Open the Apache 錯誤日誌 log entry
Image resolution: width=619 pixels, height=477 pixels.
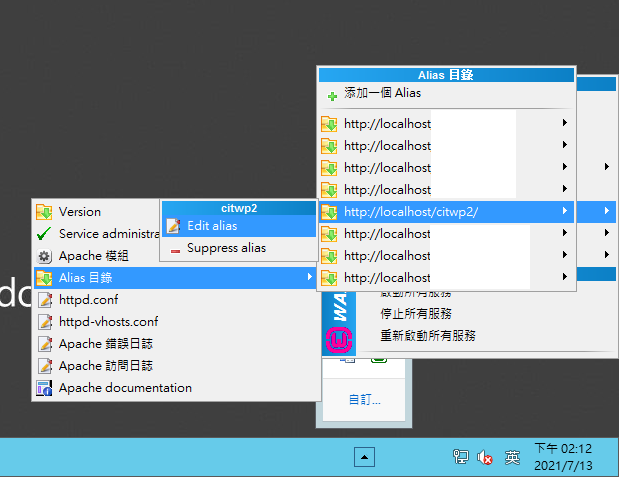coord(105,344)
